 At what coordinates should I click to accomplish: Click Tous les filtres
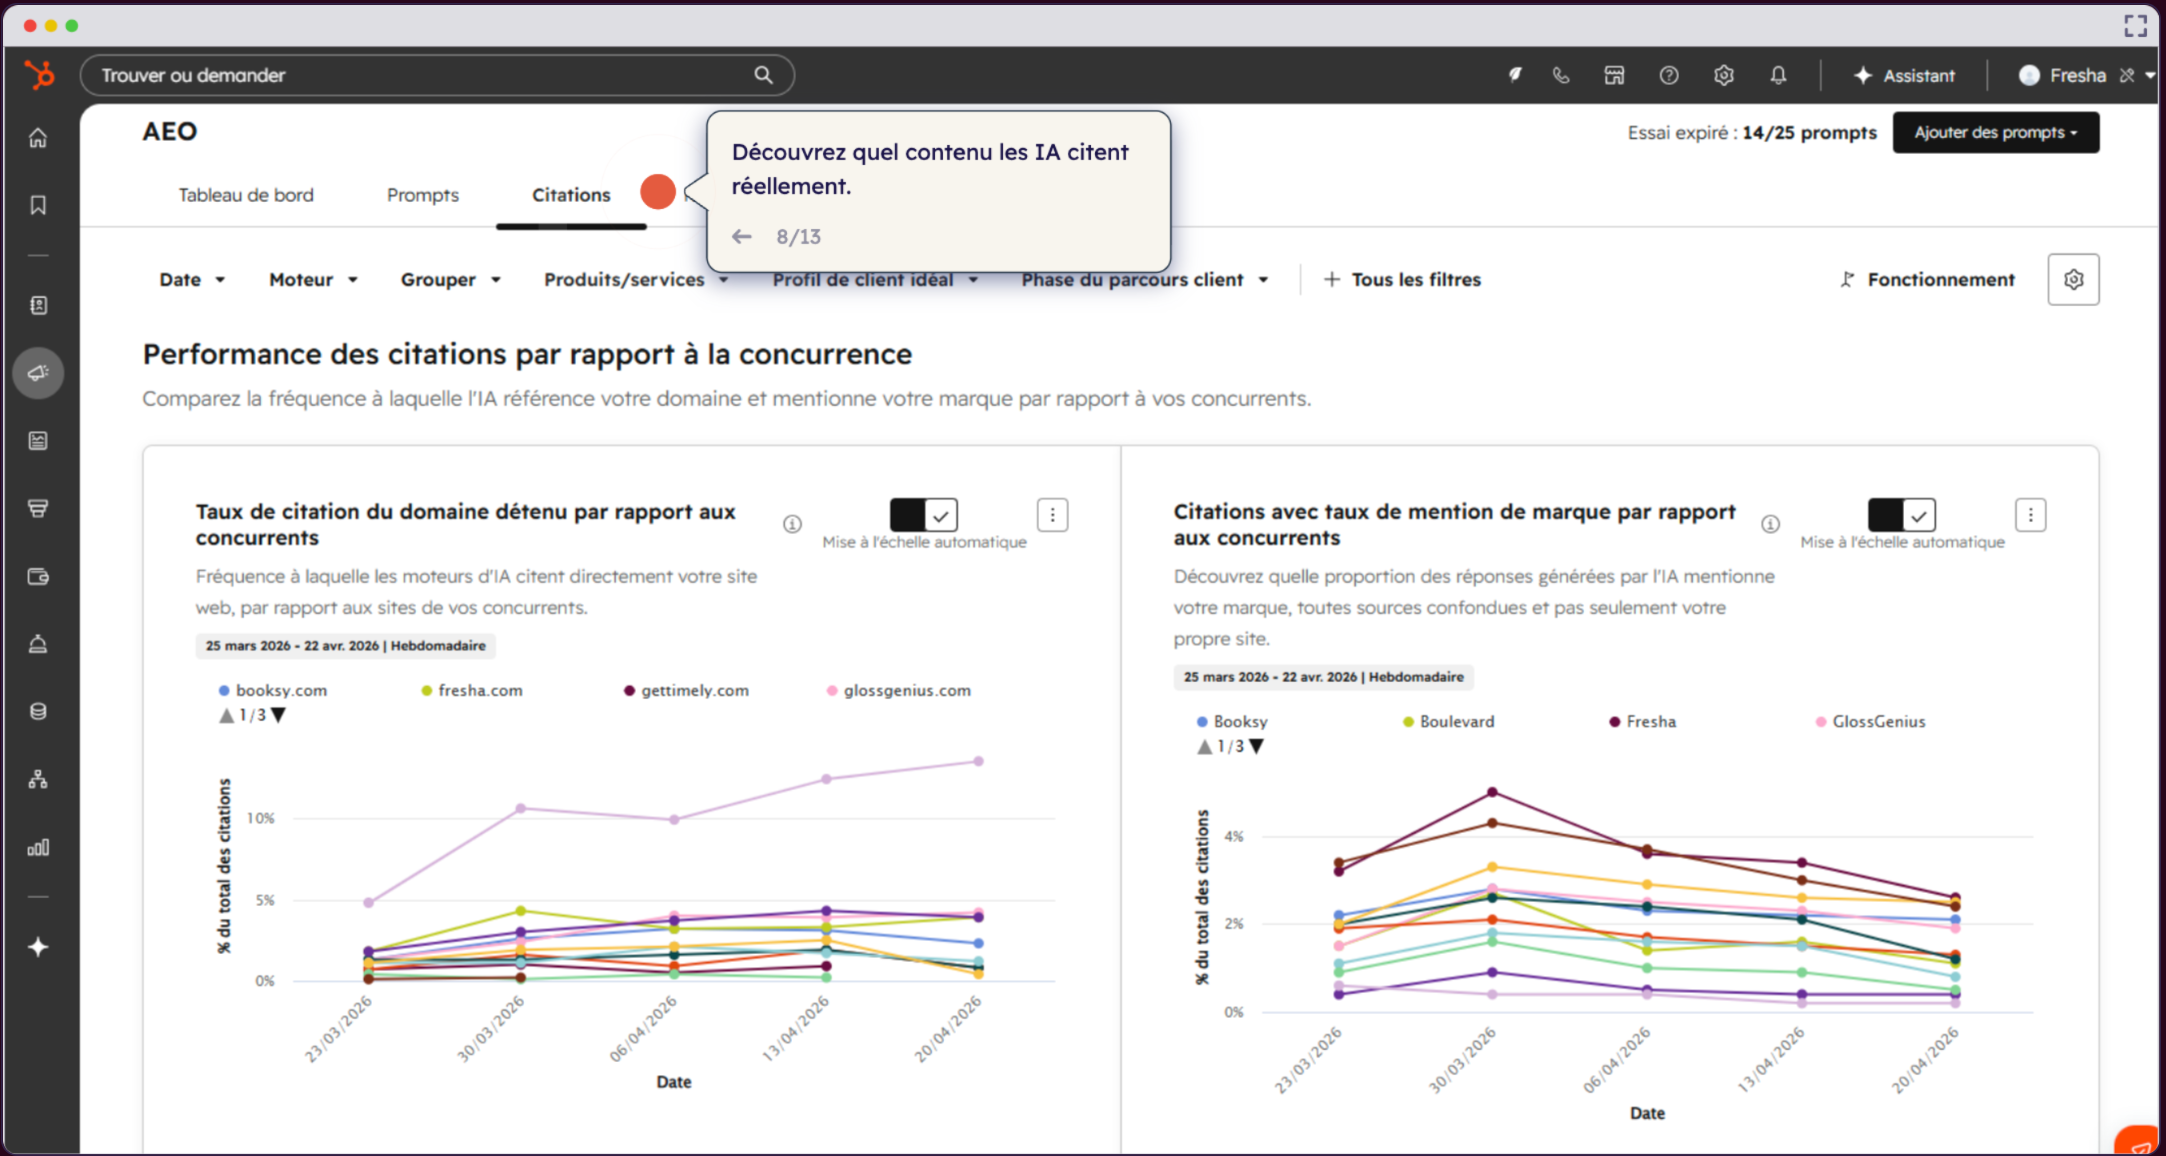click(x=1402, y=280)
